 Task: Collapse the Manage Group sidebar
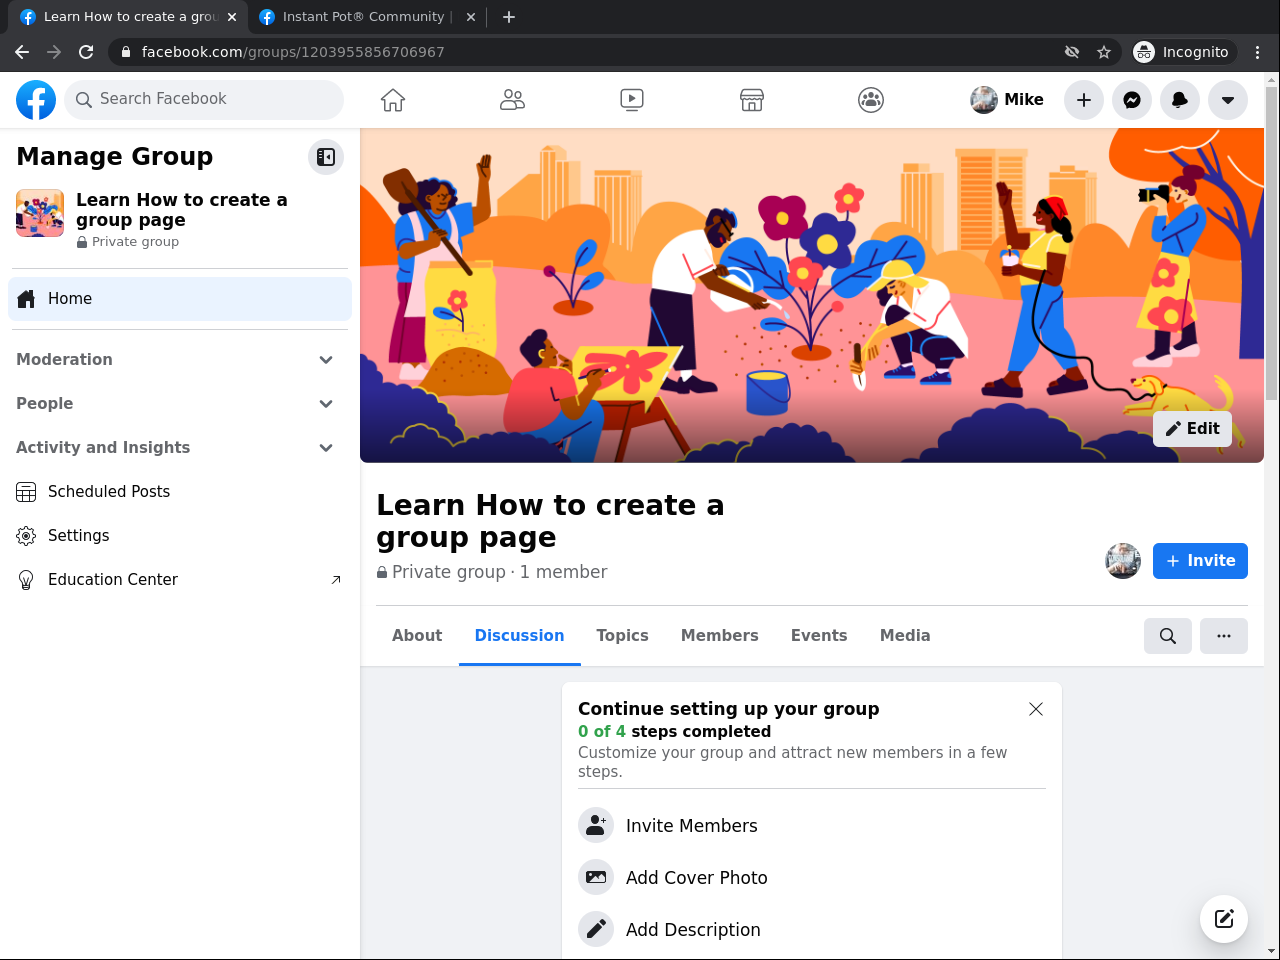click(x=326, y=157)
